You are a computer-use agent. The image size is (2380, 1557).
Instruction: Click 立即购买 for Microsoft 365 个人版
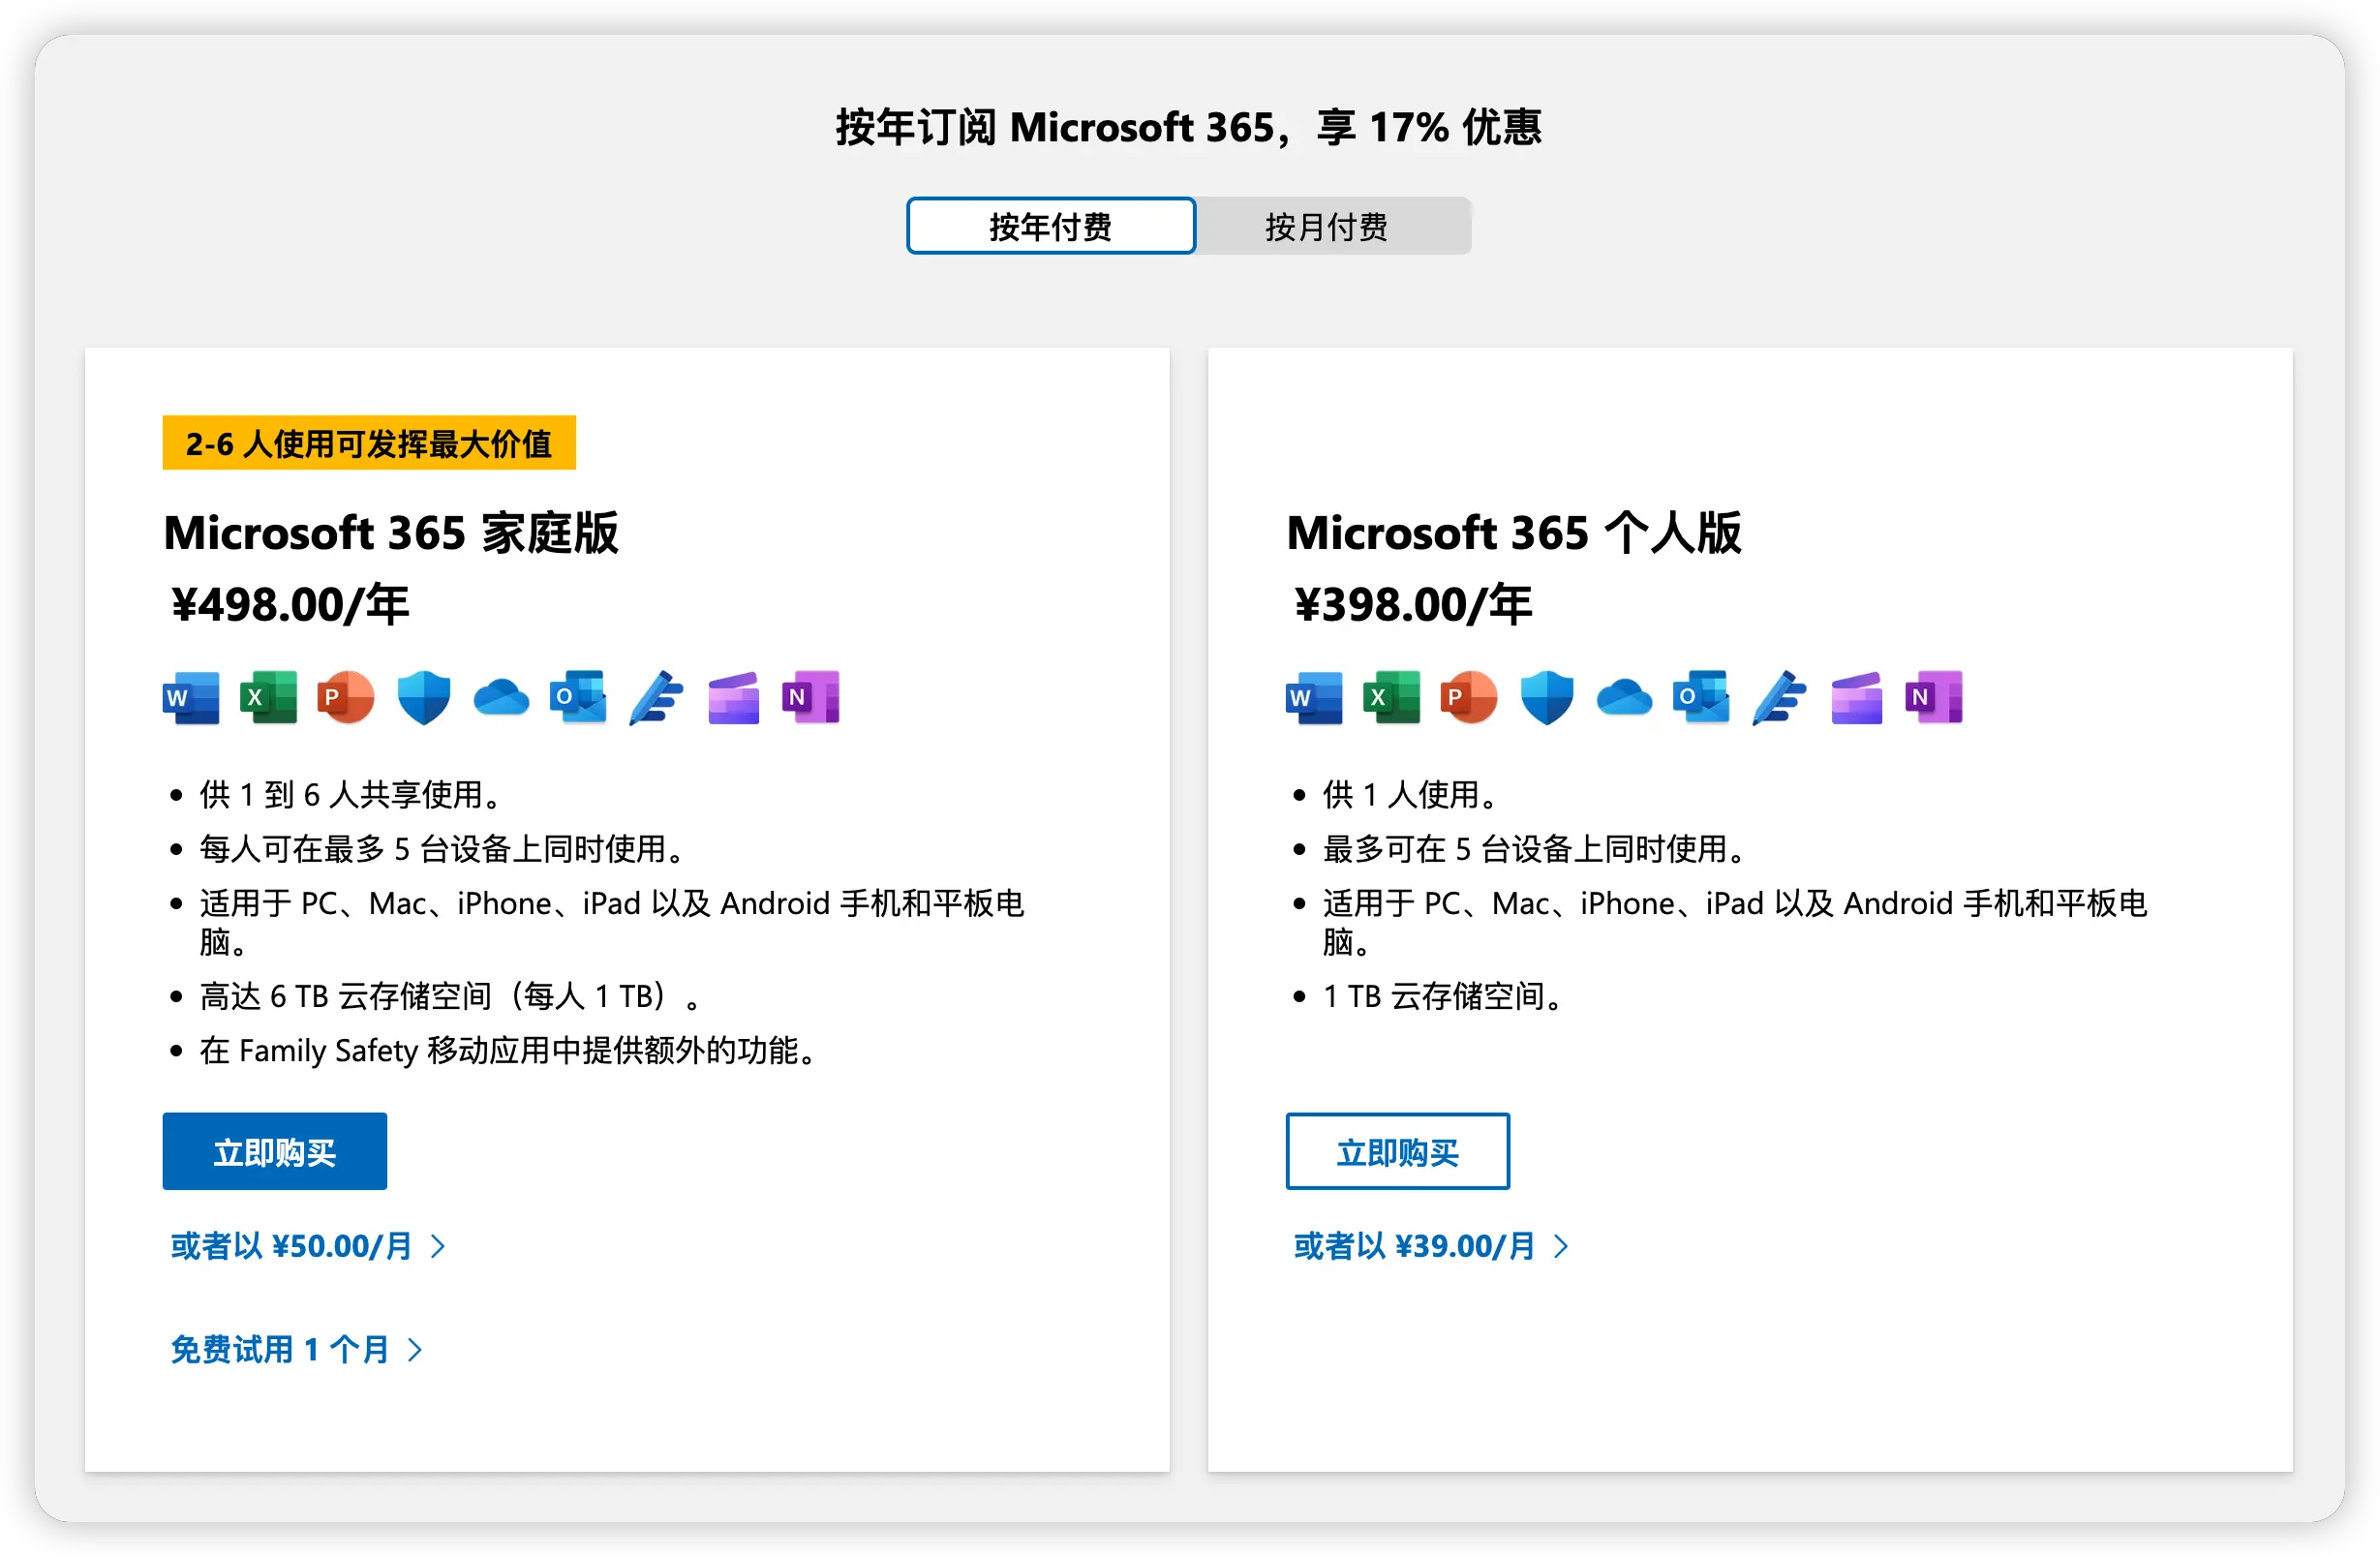point(1397,1151)
